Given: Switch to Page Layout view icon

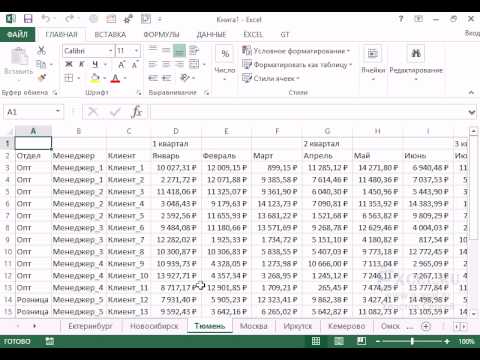Looking at the screenshot, I should pos(339,341).
